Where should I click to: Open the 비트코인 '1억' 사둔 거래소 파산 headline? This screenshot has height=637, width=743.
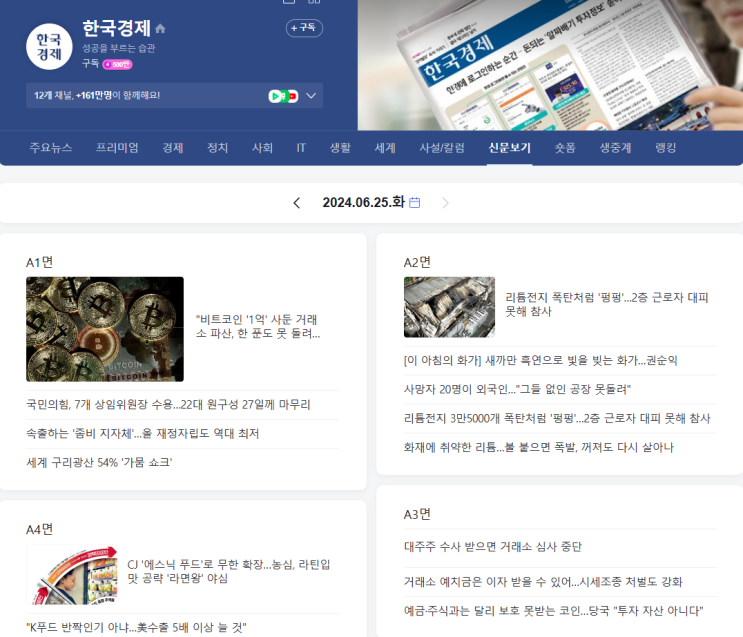[x=258, y=327]
